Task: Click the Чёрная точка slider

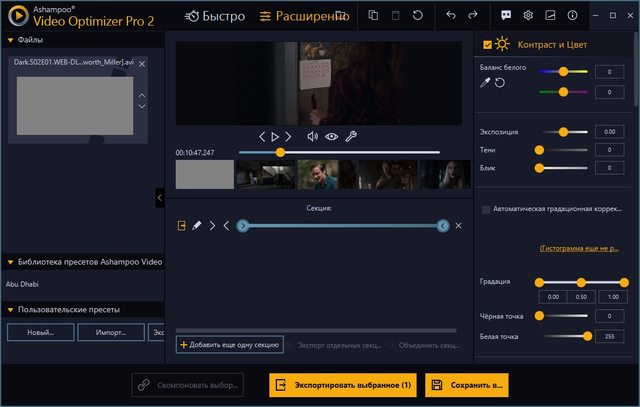Action: click(563, 316)
